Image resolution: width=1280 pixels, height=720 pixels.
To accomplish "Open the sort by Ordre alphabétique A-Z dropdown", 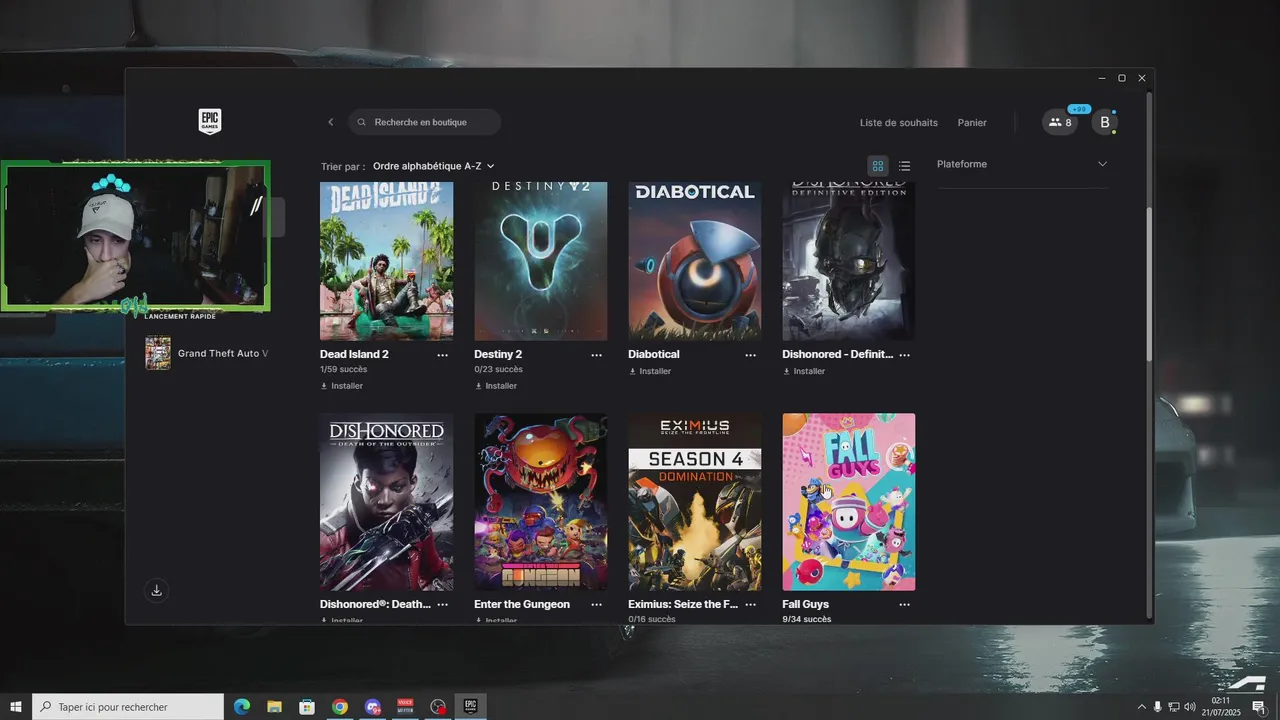I will coord(434,166).
